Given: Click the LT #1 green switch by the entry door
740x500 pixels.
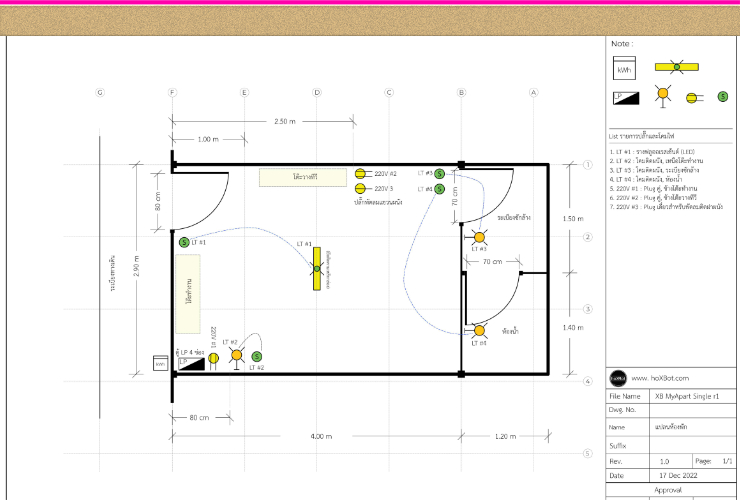Looking at the screenshot, I should (184, 242).
